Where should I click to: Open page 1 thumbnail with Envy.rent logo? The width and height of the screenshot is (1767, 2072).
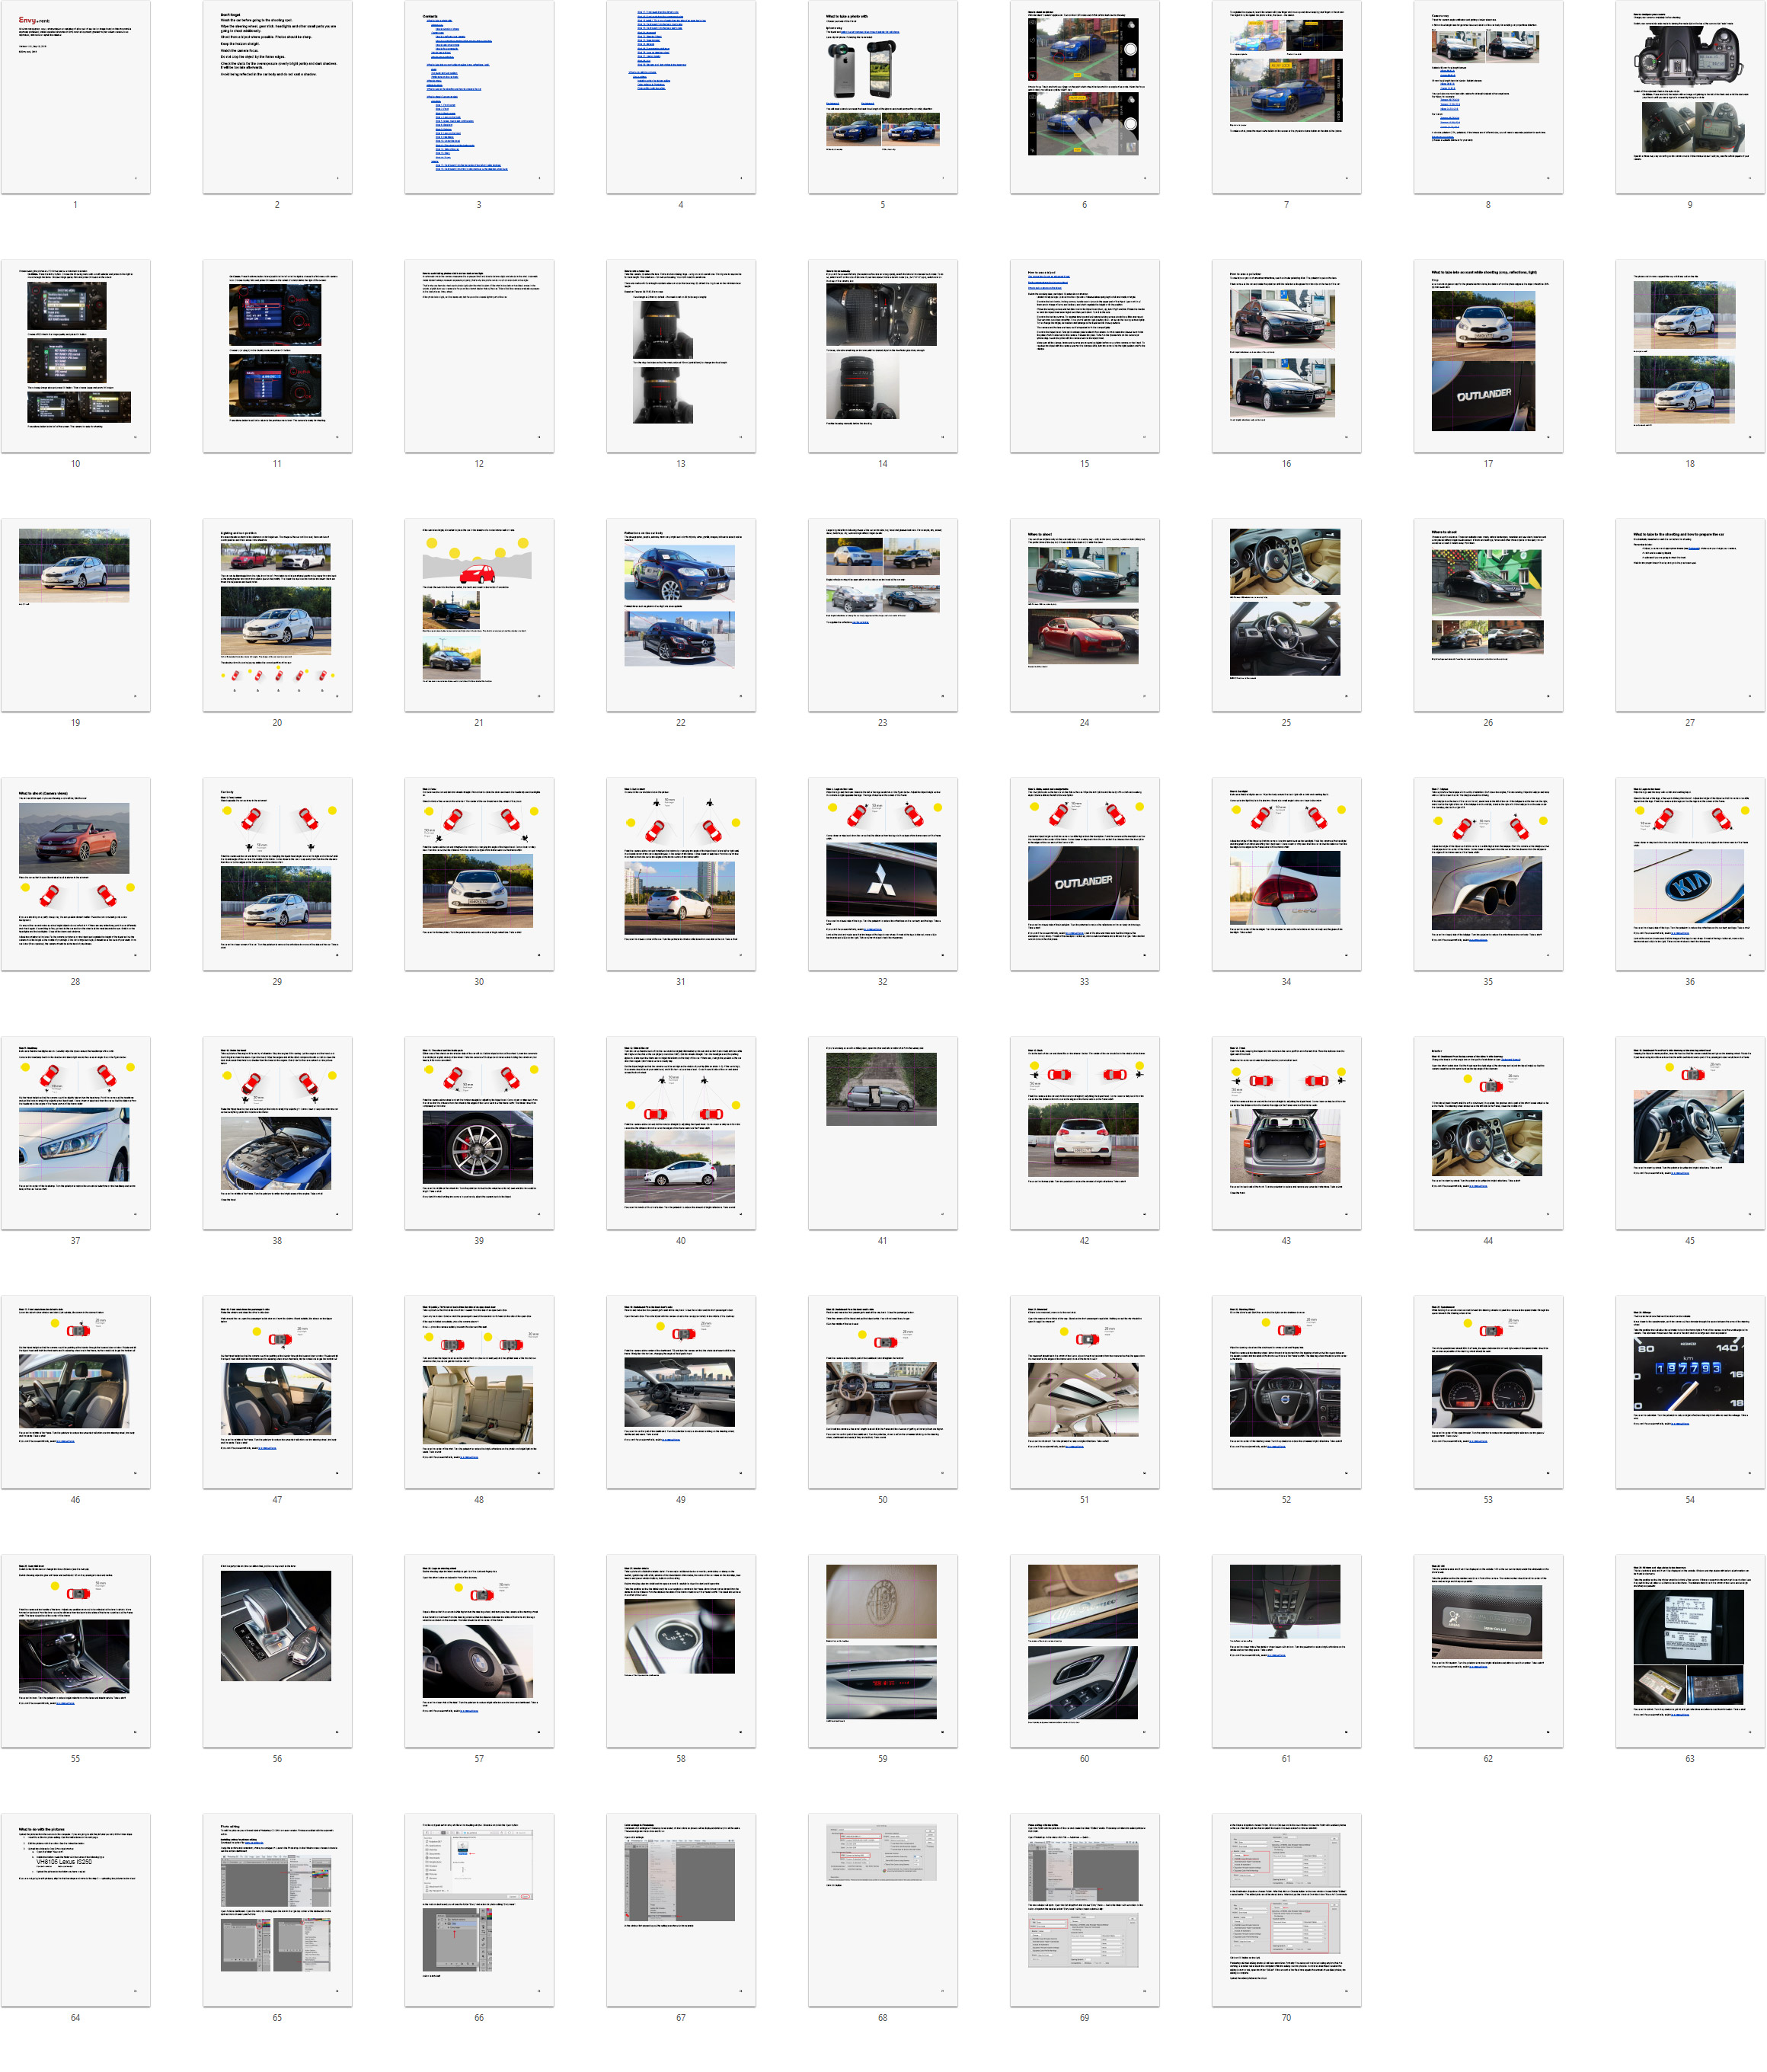click(75, 97)
